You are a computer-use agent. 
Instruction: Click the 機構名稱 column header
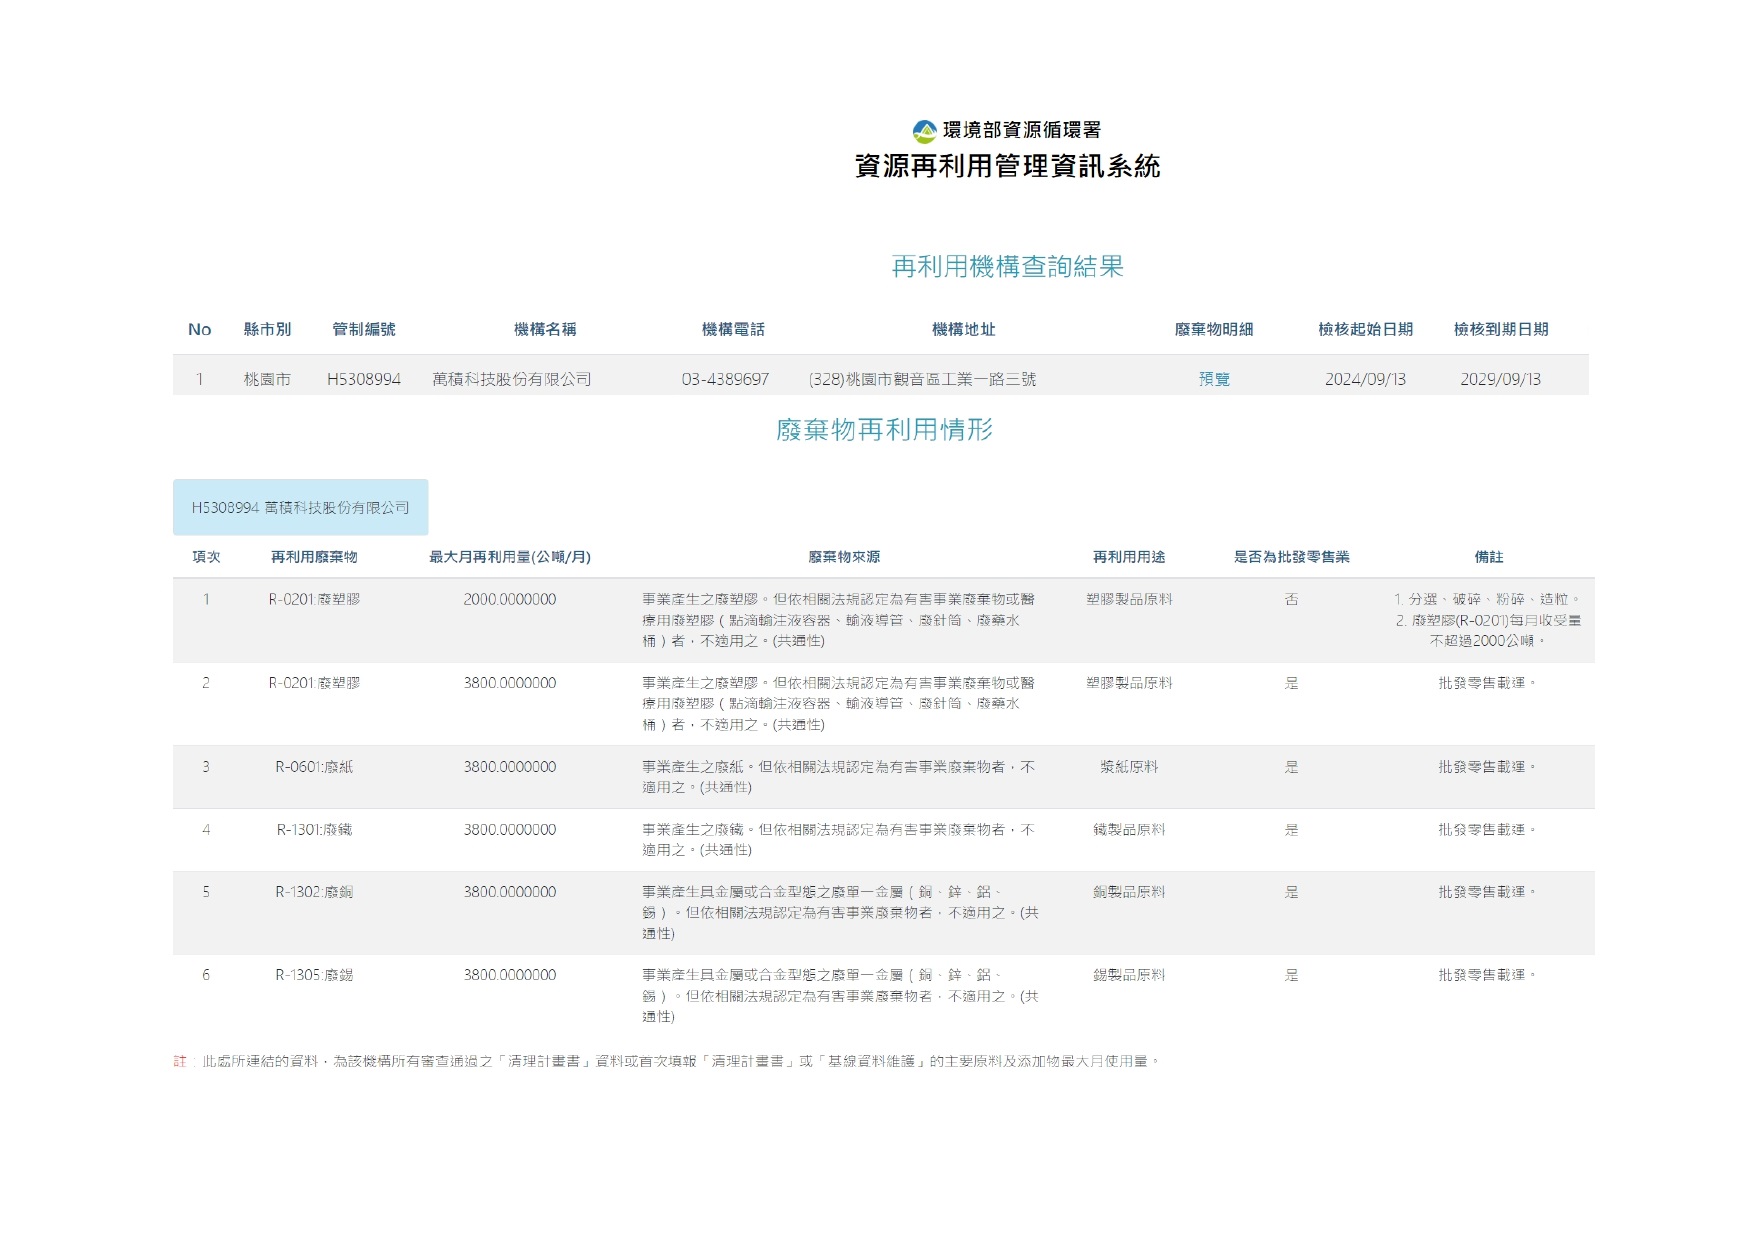pyautogui.click(x=545, y=330)
